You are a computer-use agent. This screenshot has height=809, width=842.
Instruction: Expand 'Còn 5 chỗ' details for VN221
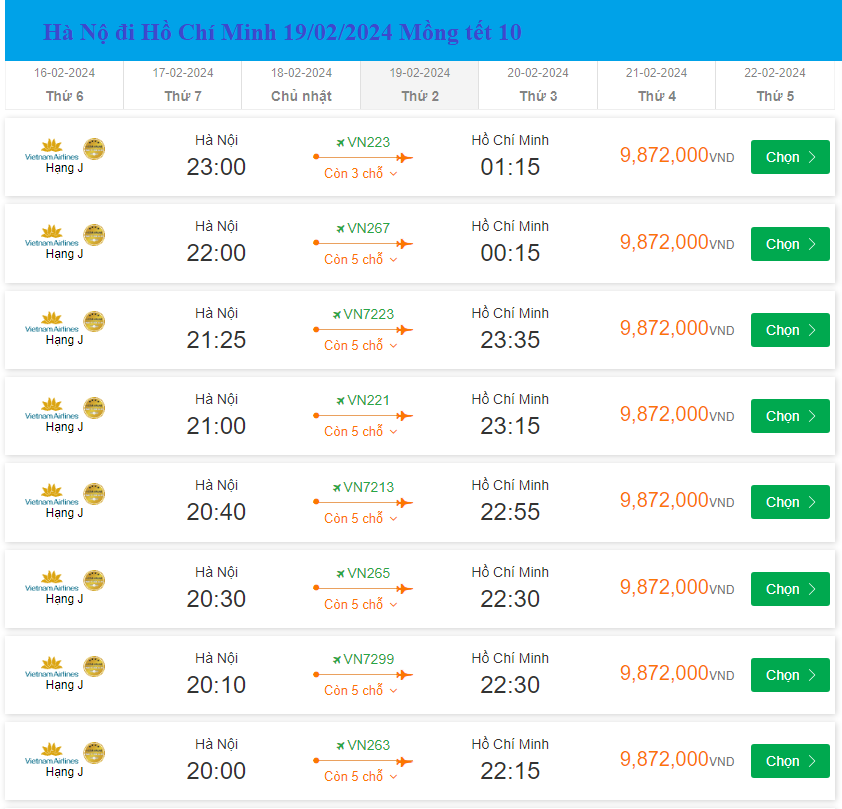[361, 432]
